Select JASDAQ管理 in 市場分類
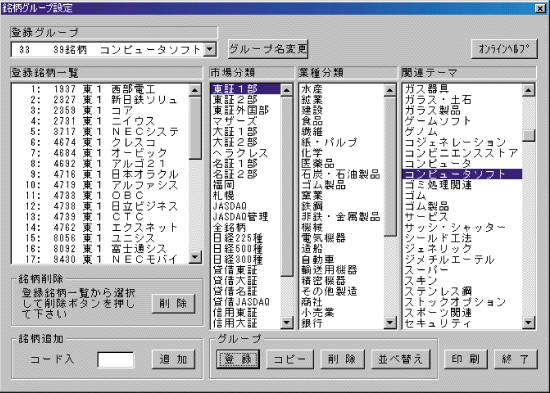This screenshot has width=550, height=393. [x=246, y=217]
